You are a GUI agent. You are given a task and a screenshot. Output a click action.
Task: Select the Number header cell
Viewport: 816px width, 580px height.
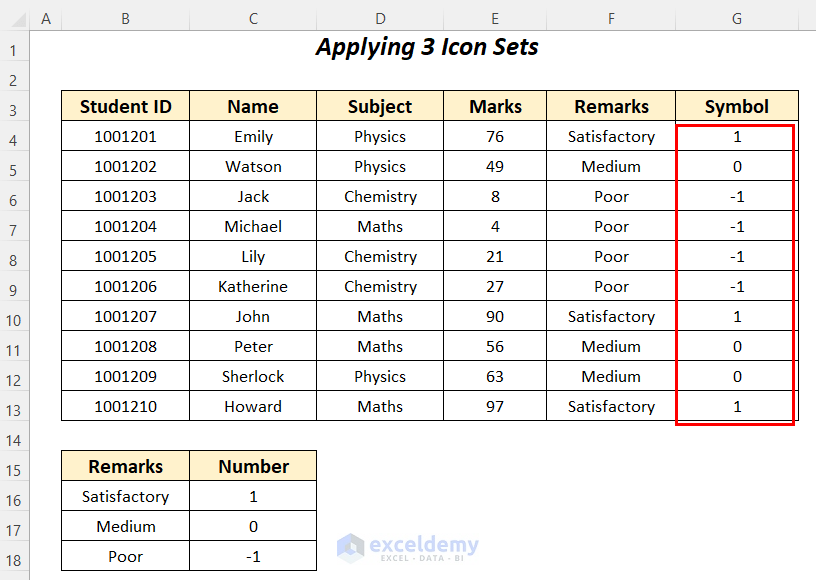tap(253, 467)
